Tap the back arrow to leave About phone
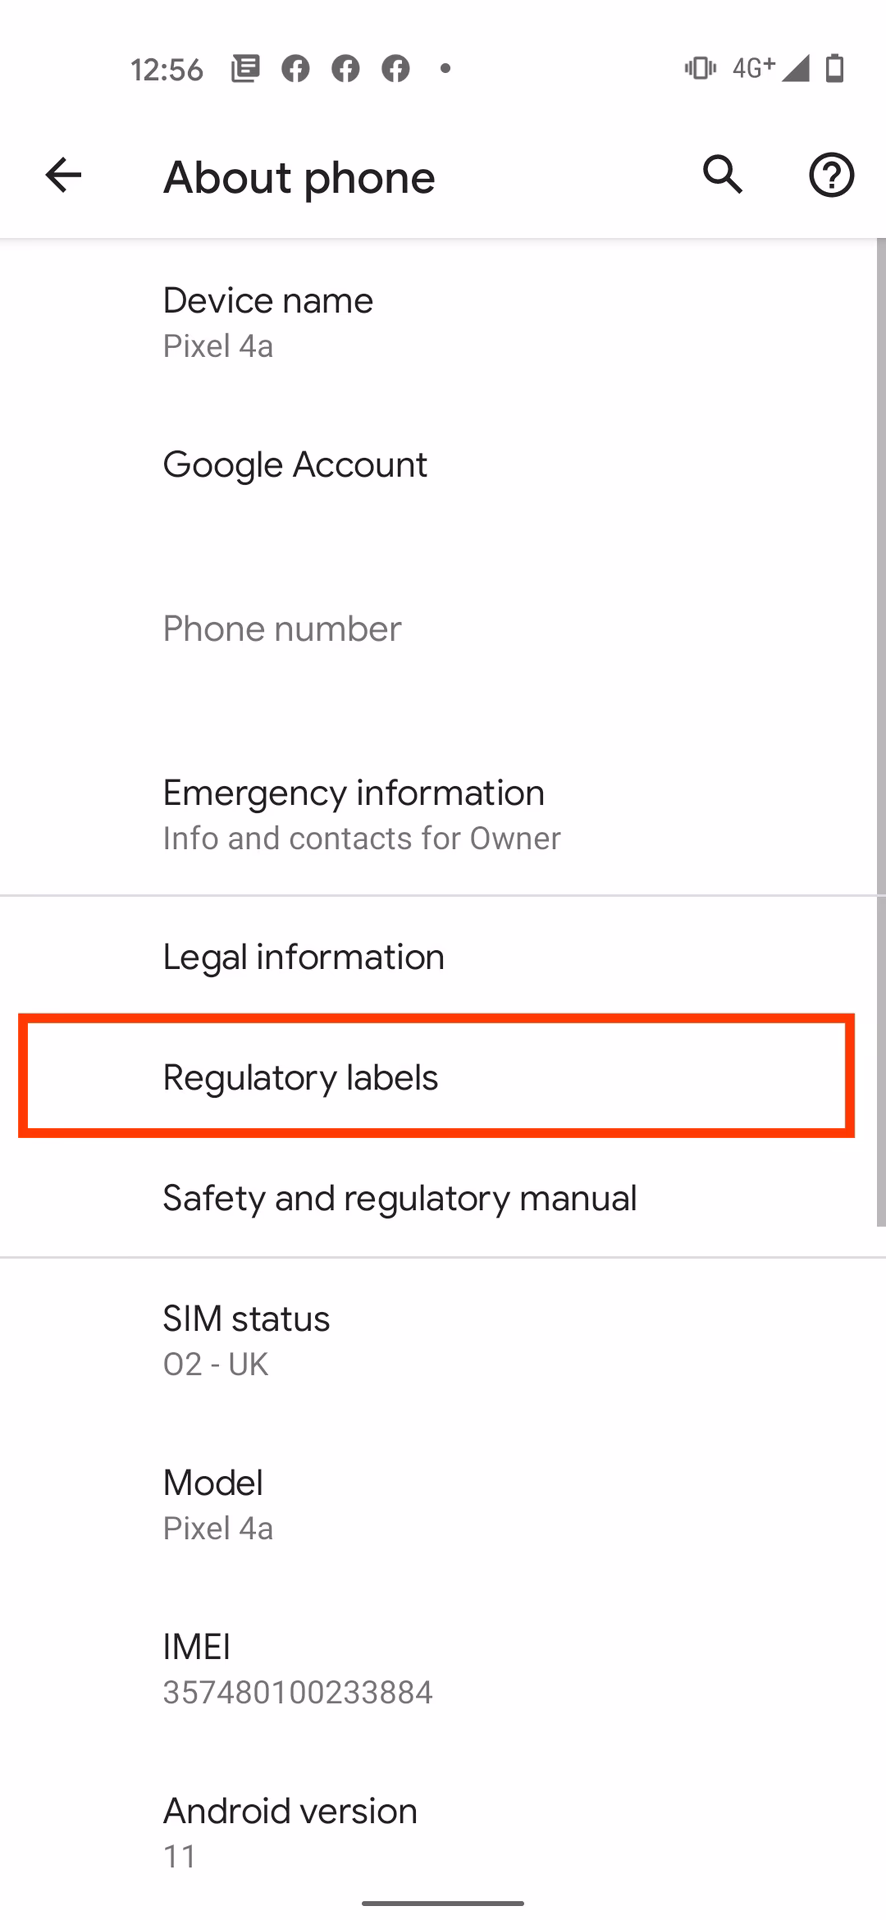The width and height of the screenshot is (886, 1920). (x=63, y=175)
